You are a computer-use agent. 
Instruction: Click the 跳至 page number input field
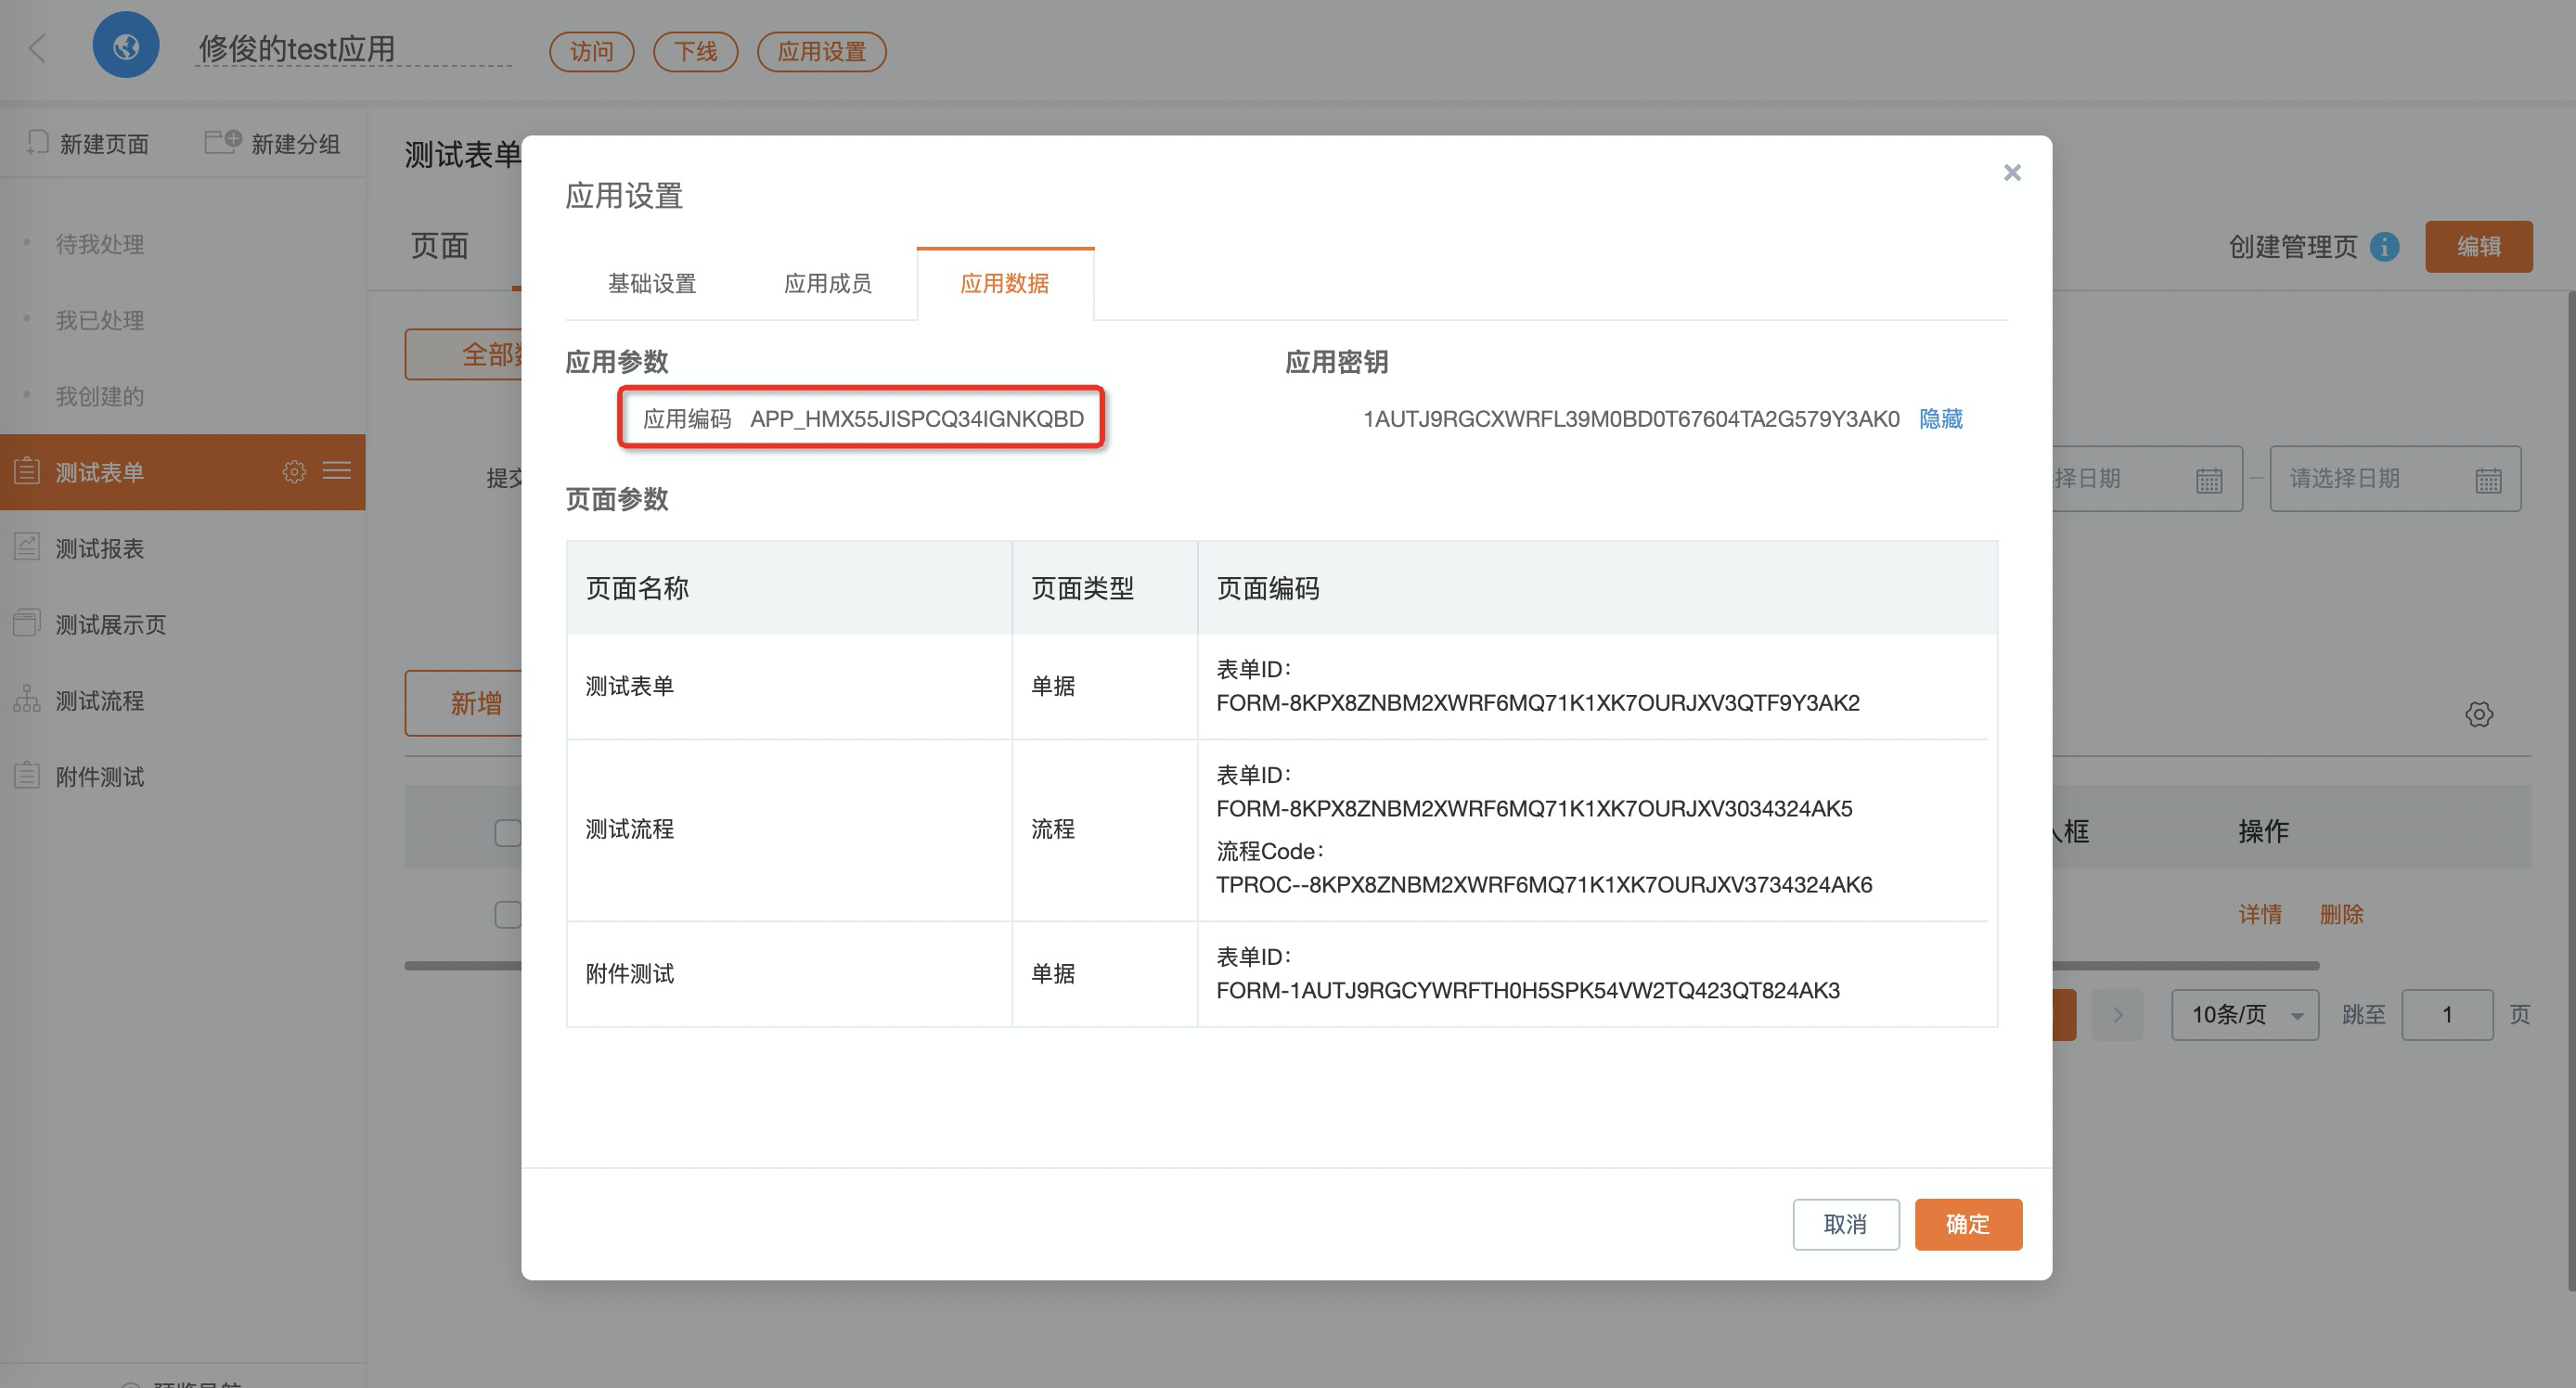point(2446,1014)
